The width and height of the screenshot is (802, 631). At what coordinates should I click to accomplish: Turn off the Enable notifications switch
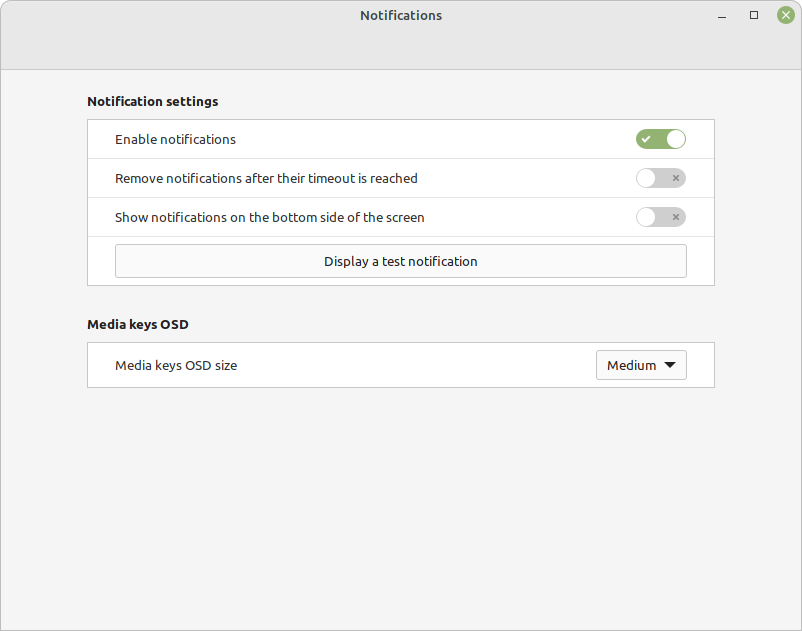[x=661, y=139]
